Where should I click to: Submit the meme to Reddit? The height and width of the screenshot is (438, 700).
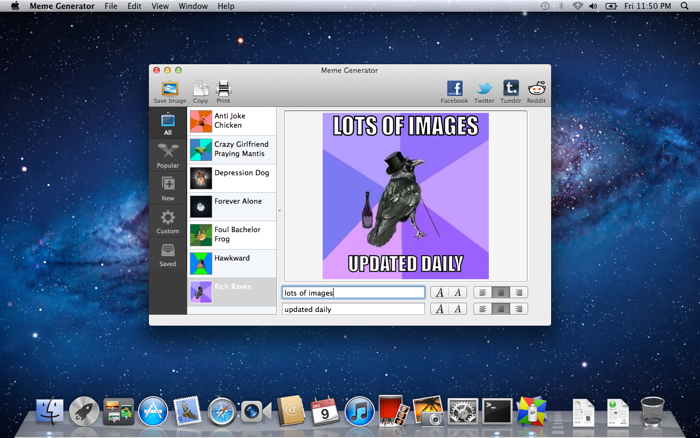pyautogui.click(x=536, y=92)
